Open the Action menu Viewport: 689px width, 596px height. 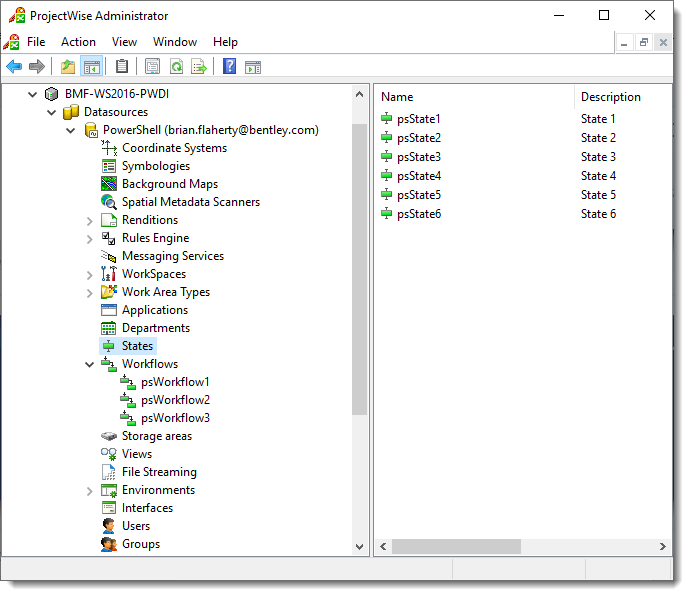pos(78,42)
